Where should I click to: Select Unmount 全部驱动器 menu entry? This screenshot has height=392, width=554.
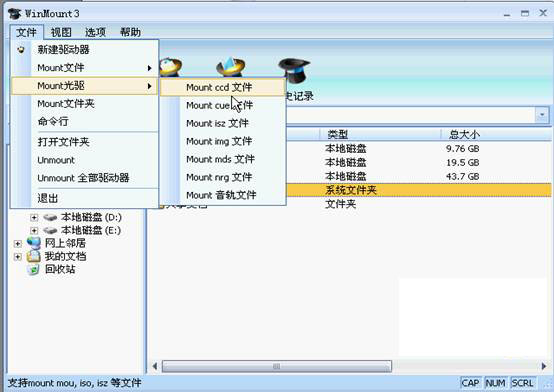pos(84,178)
